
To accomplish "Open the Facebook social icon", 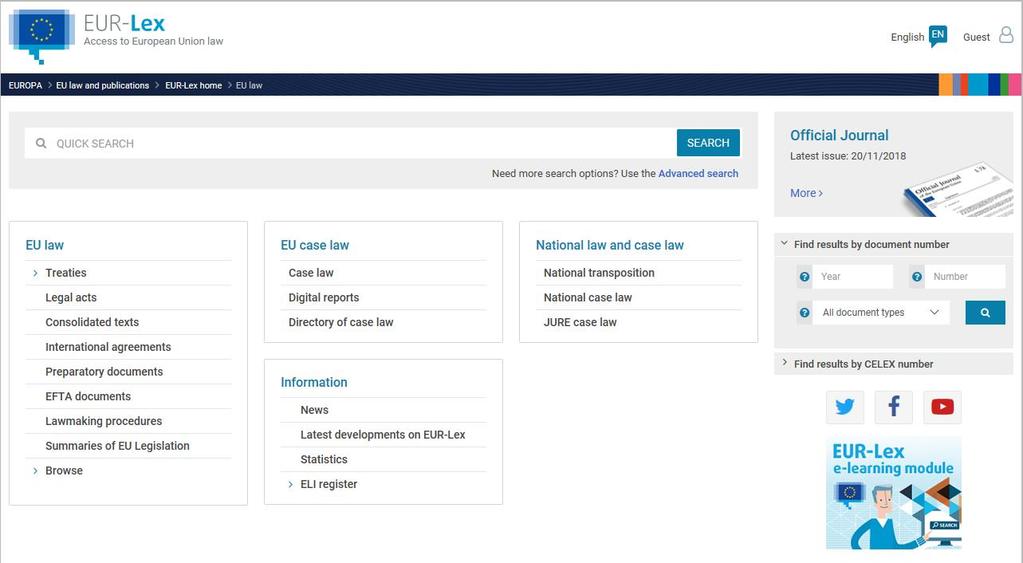I will click(x=894, y=407).
